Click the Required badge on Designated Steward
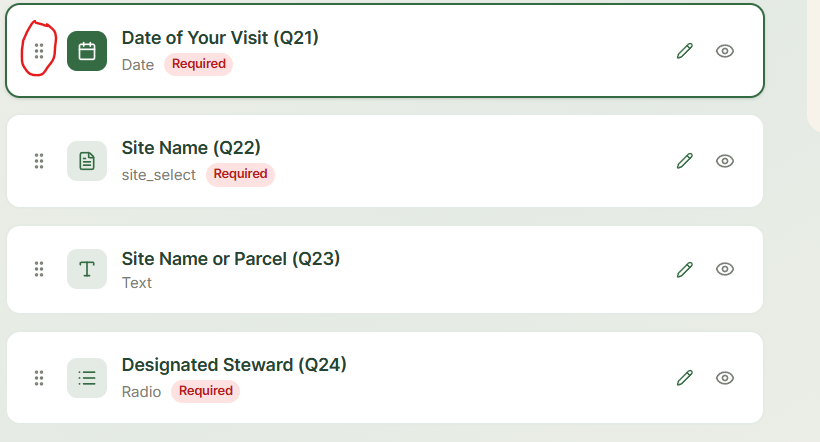This screenshot has width=820, height=442. [x=205, y=391]
